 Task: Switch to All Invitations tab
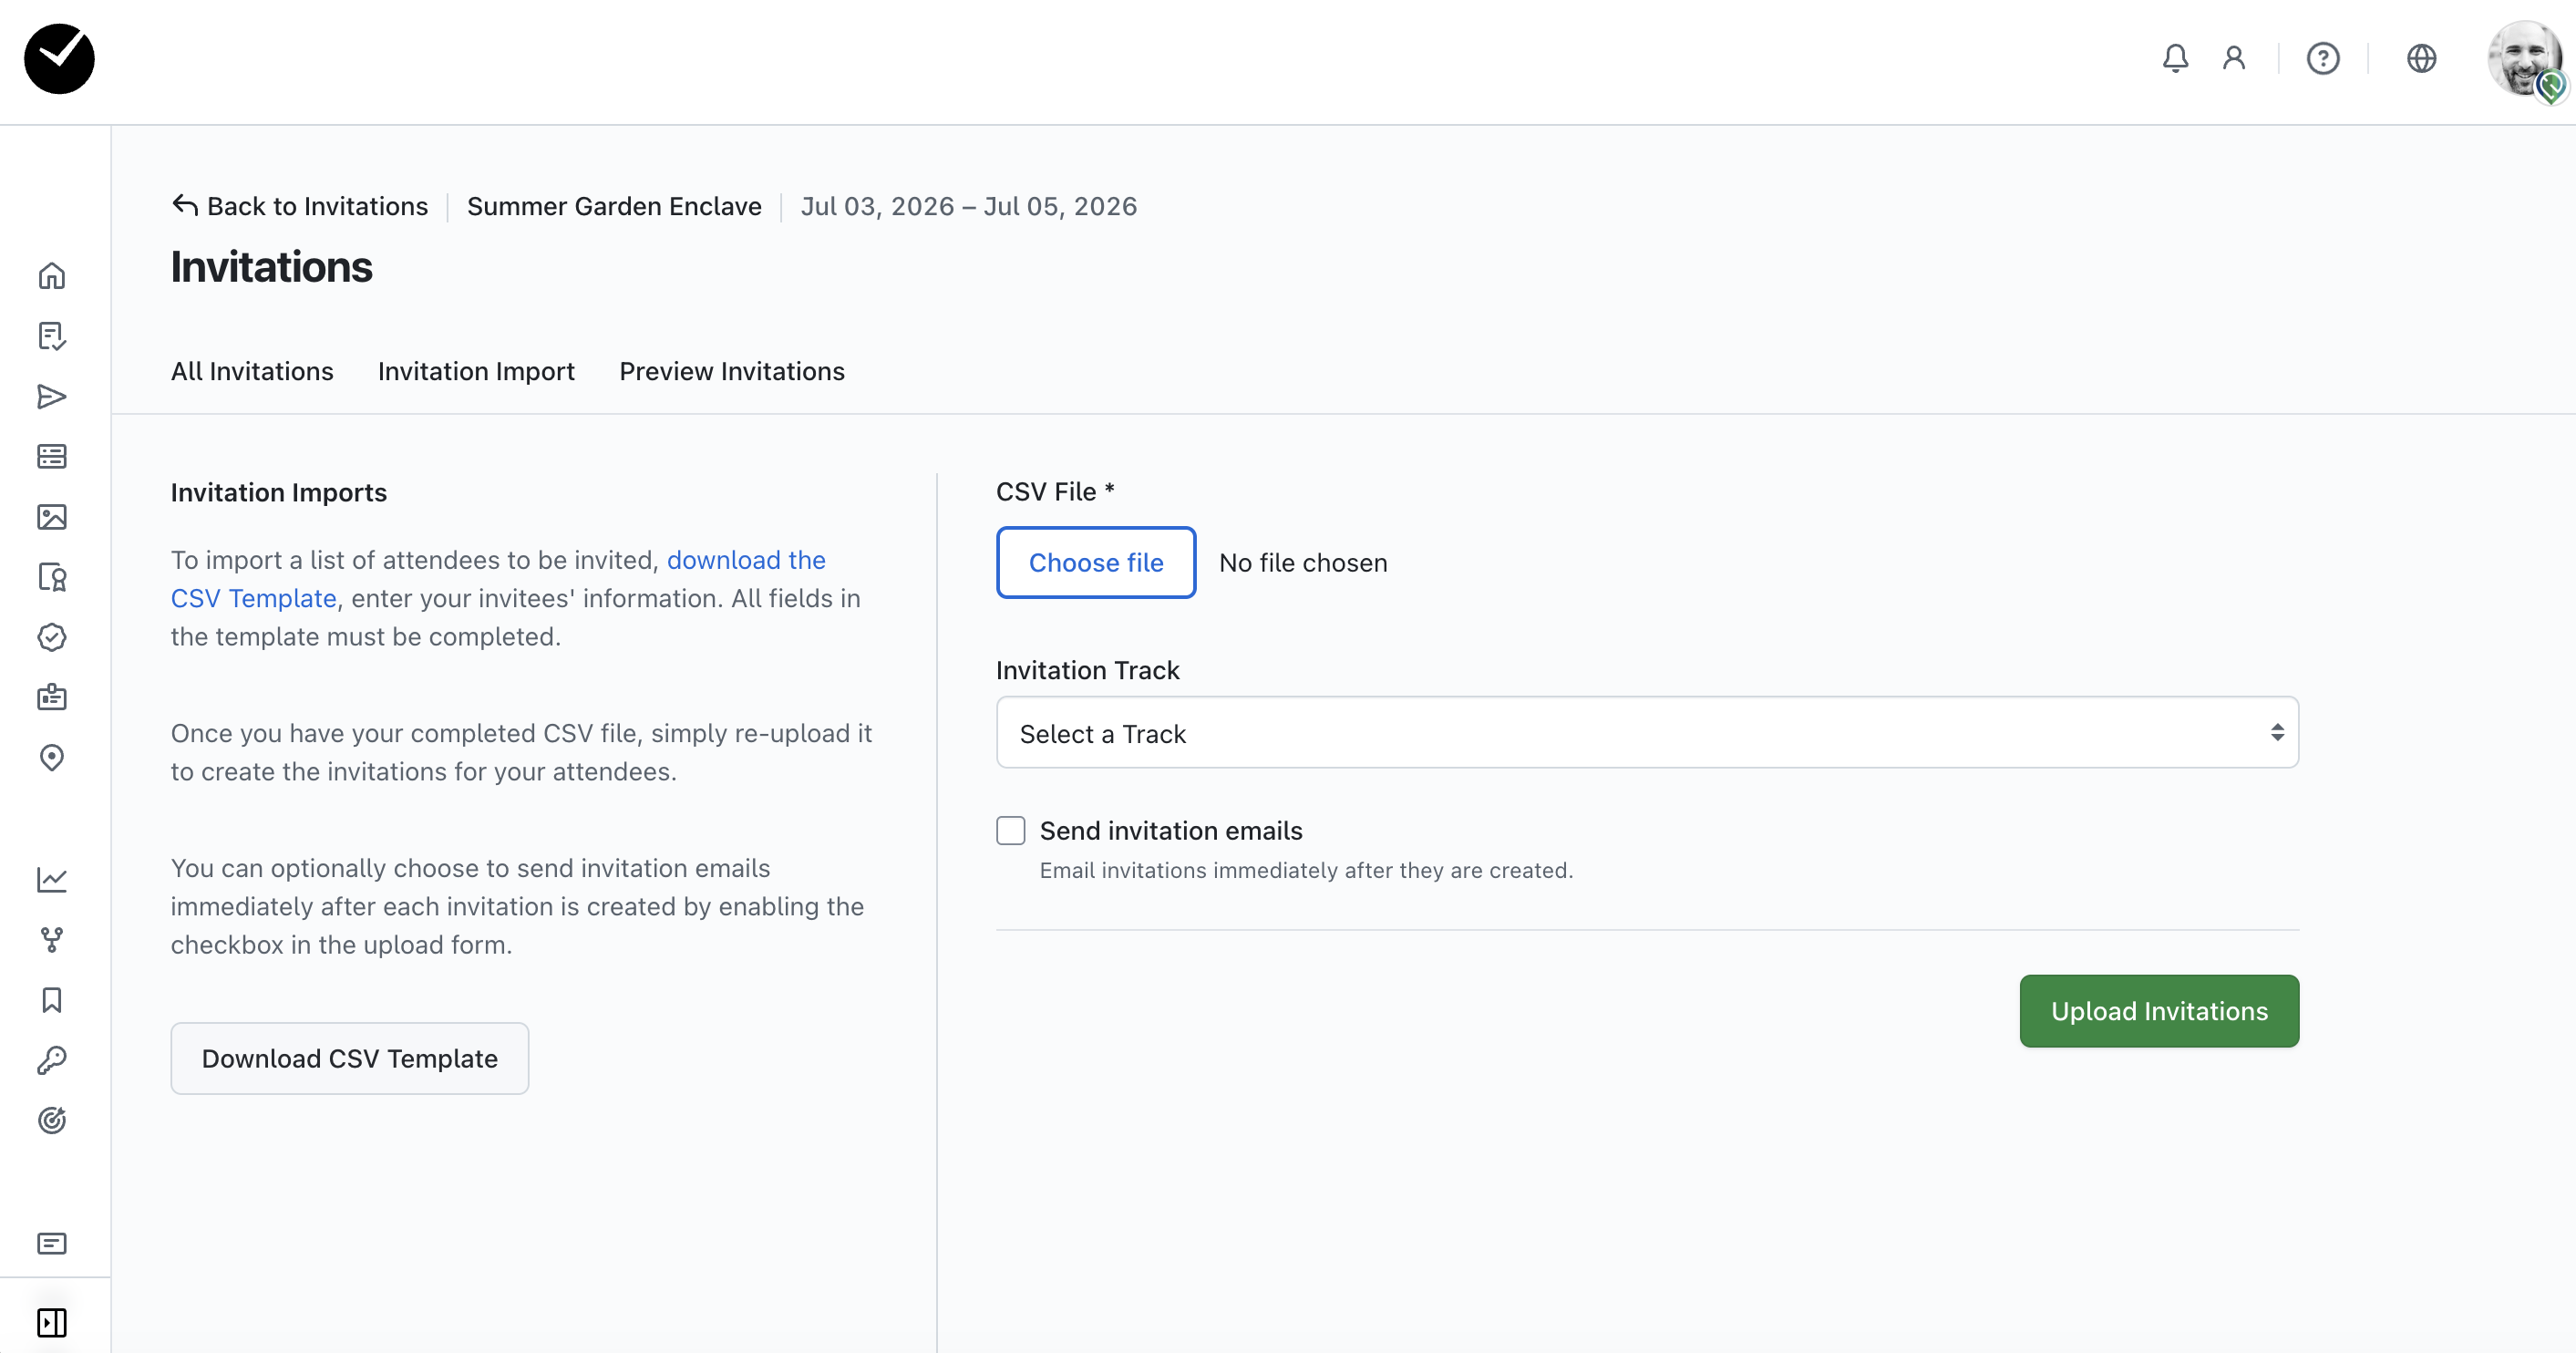[x=252, y=371]
